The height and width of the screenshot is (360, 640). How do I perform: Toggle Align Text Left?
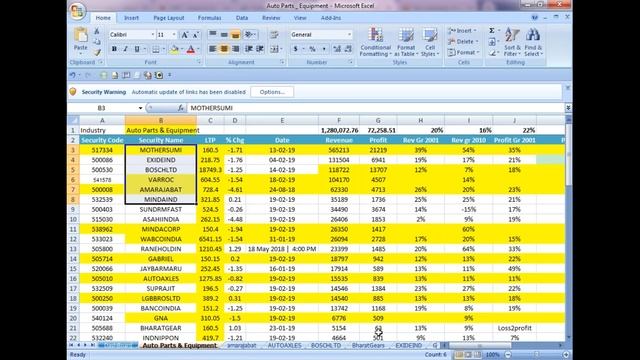point(213,49)
